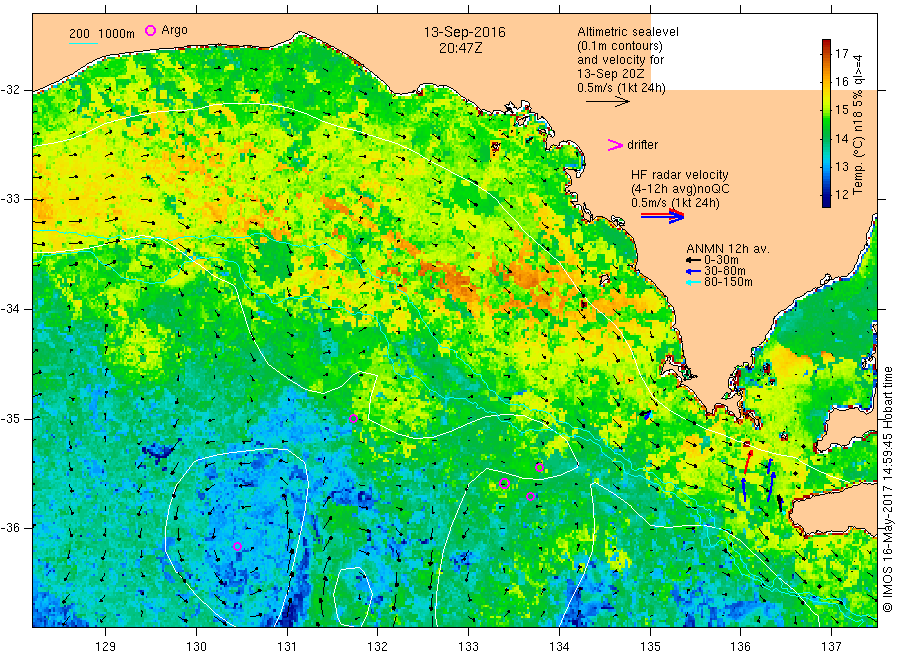Click the black altimetric velocity scale arrow
900x660 pixels.
(x=608, y=102)
